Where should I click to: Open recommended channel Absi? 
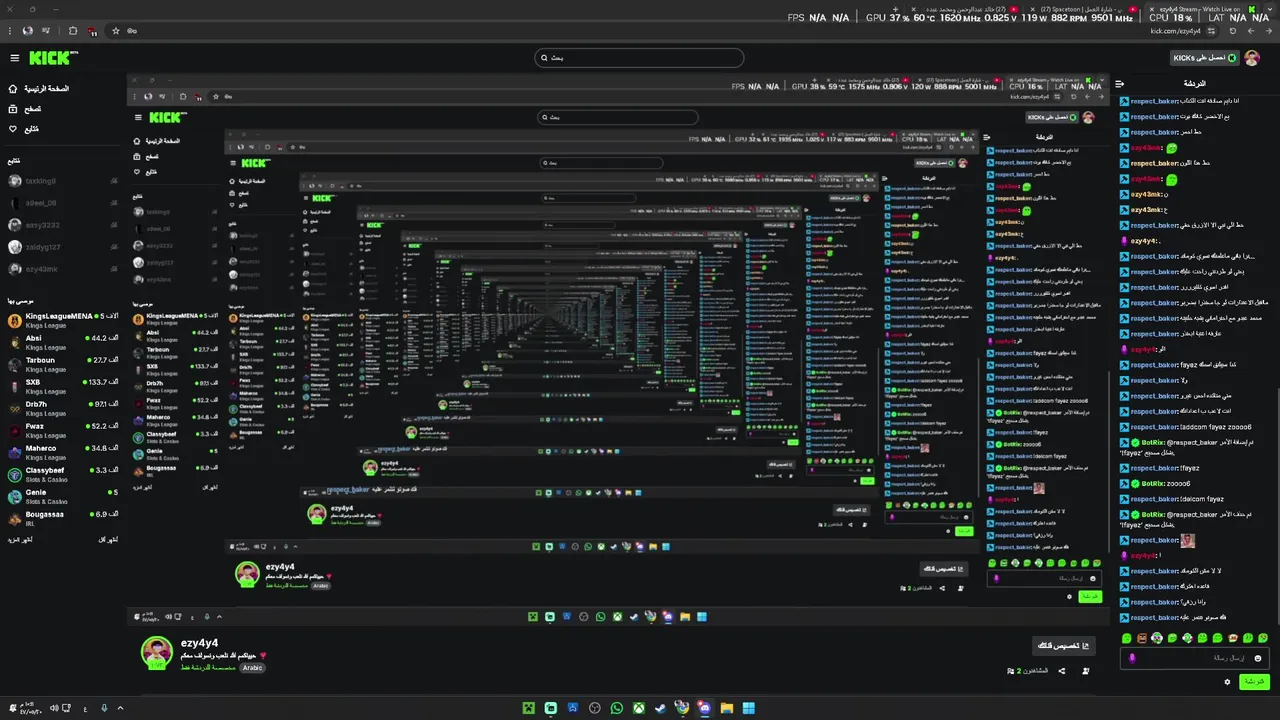point(62,342)
